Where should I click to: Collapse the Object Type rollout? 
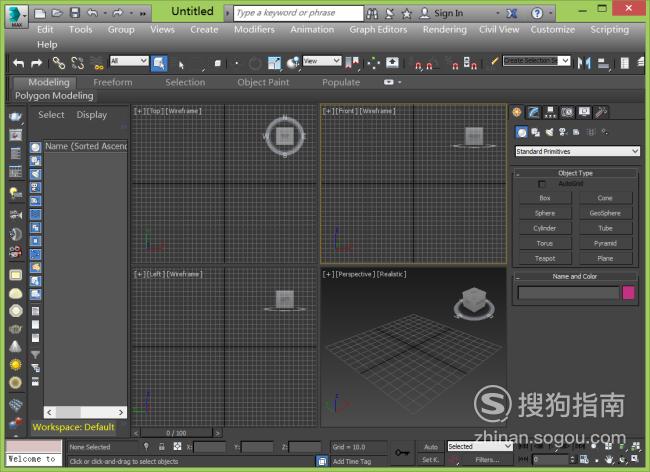point(575,173)
